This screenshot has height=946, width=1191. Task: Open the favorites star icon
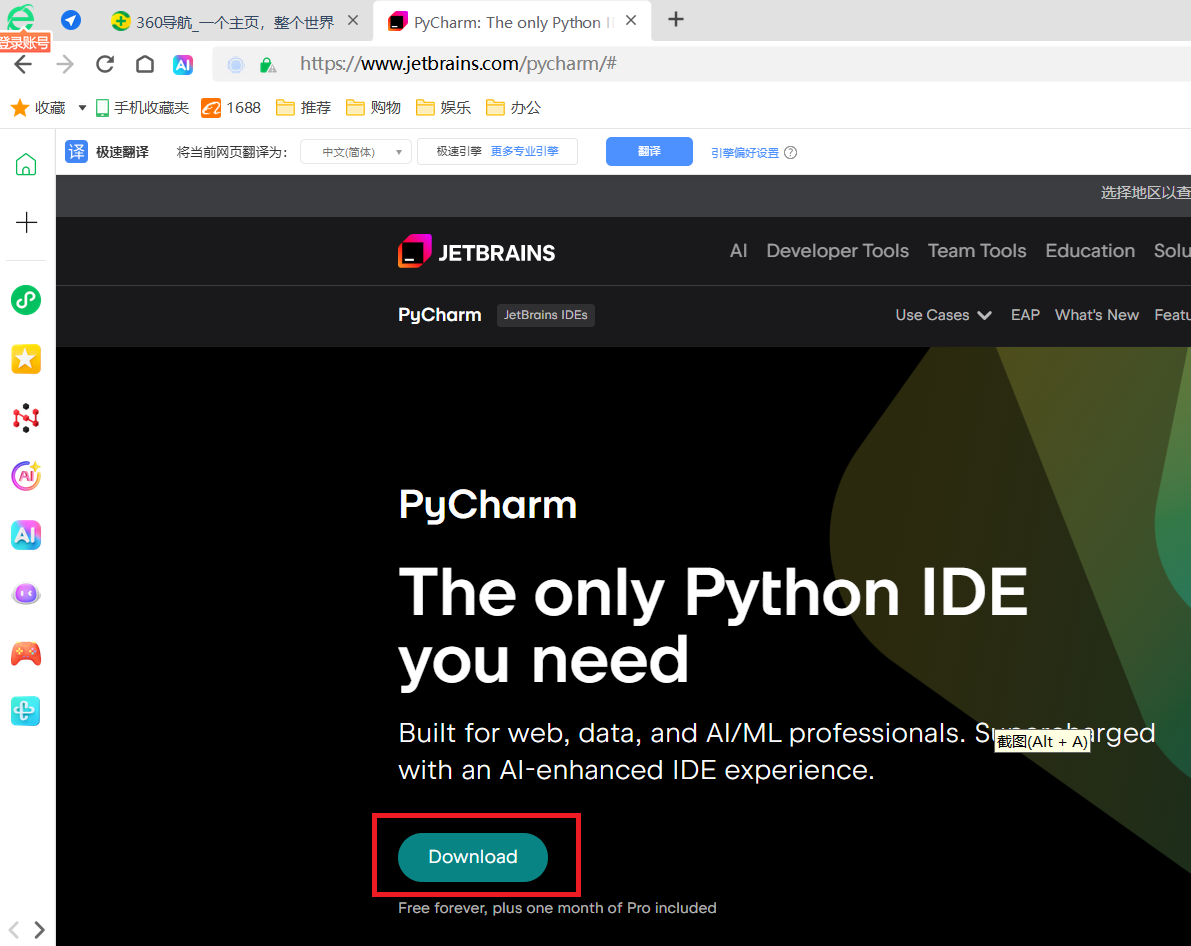click(20, 108)
